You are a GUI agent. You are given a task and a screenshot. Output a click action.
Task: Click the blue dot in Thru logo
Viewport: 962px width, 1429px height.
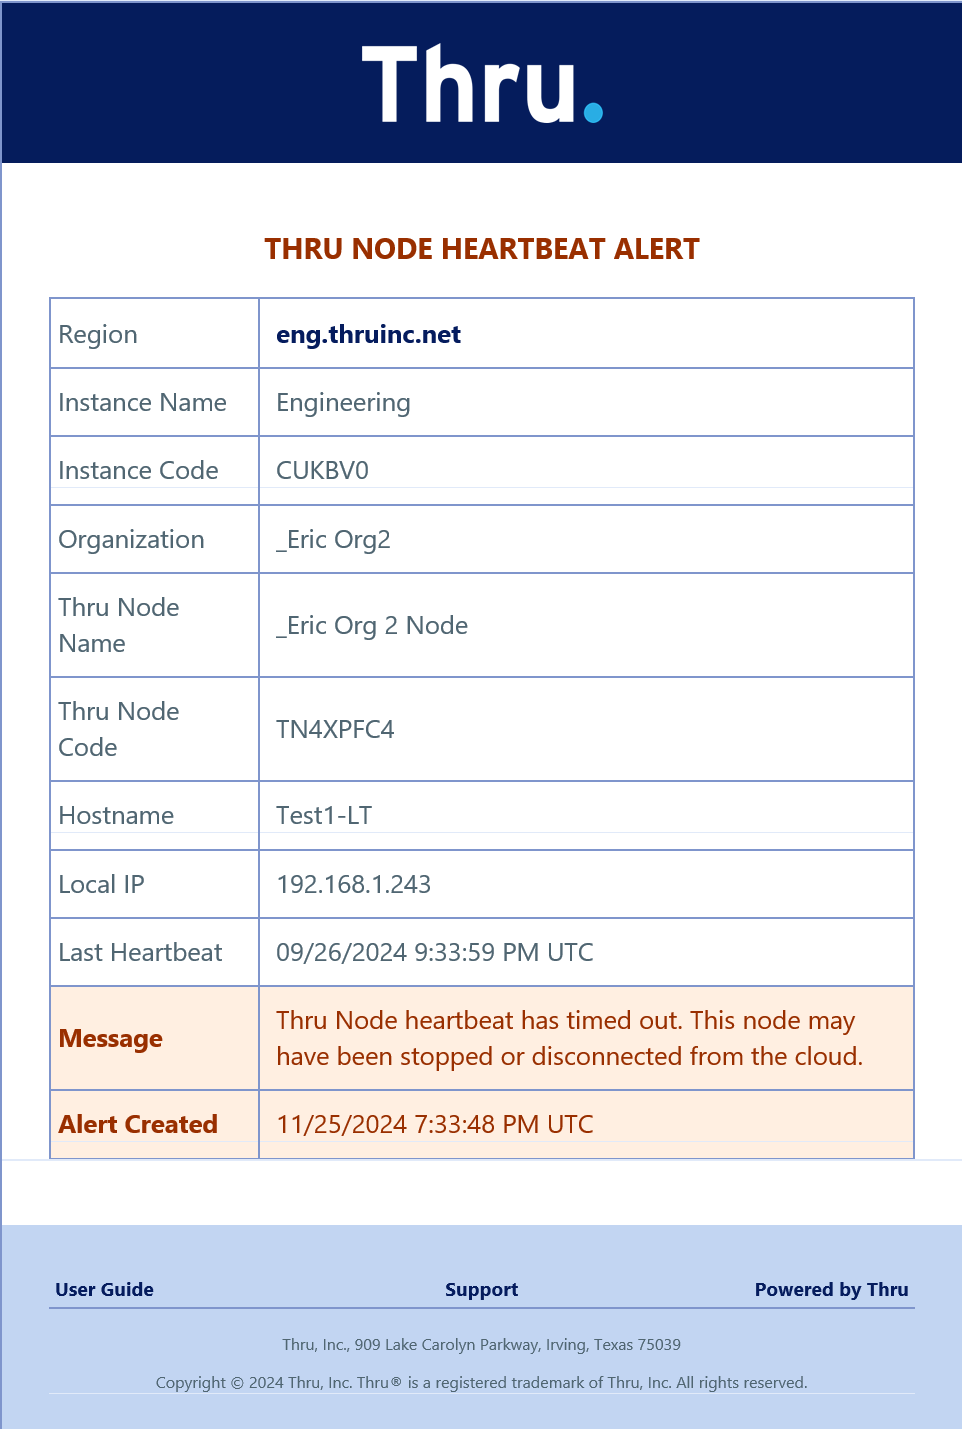click(593, 111)
